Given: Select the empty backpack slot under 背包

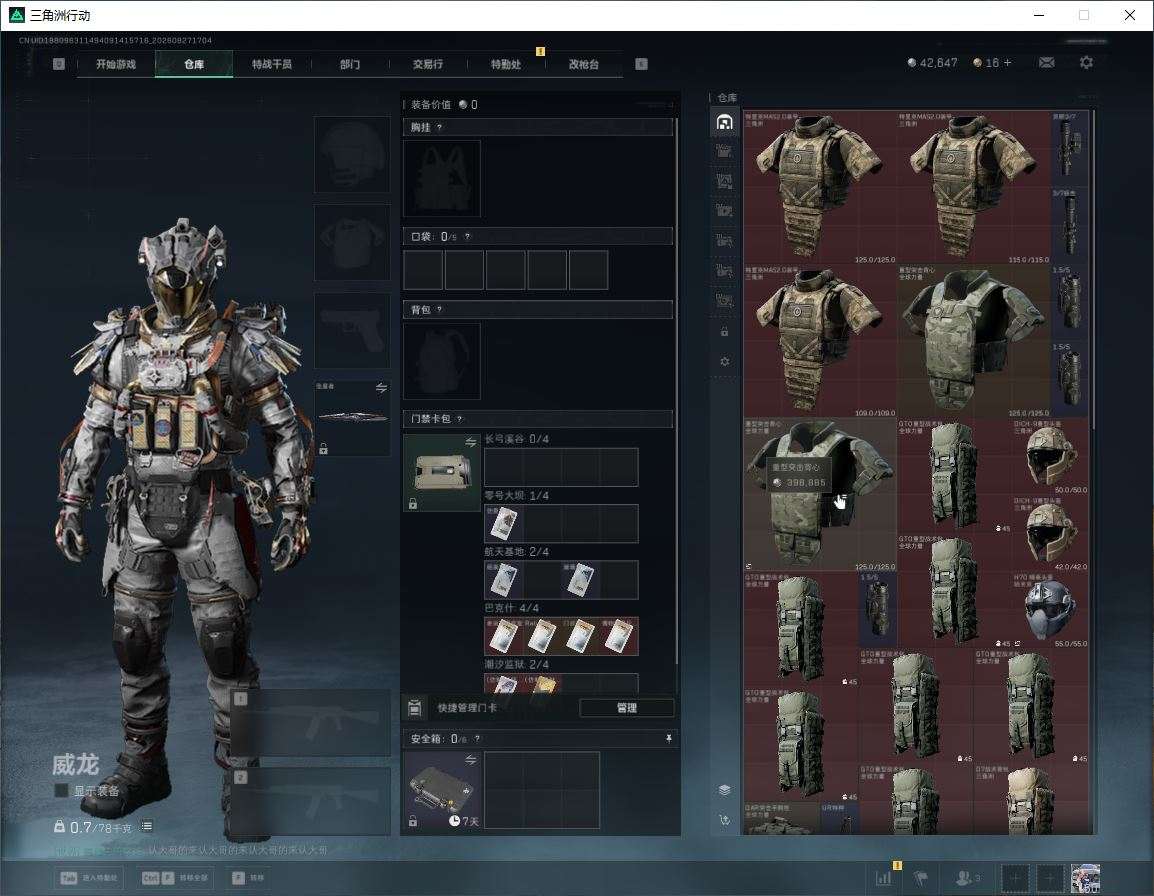Looking at the screenshot, I should [x=442, y=361].
